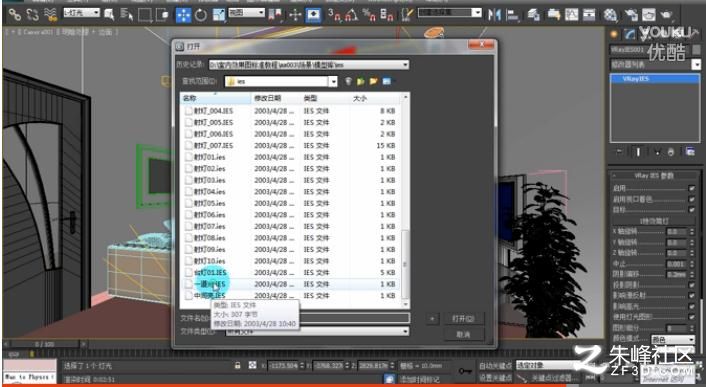Click the Mirror tool icon
Image resolution: width=706 pixels, height=387 pixels.
click(x=494, y=15)
